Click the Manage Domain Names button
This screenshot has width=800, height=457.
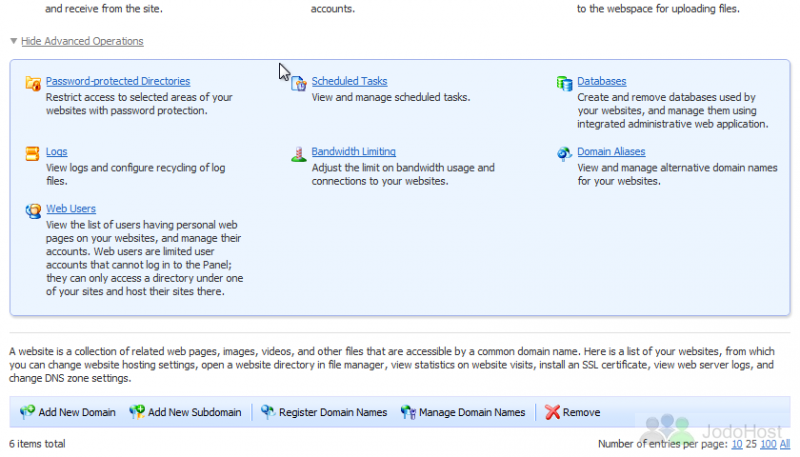click(x=463, y=412)
